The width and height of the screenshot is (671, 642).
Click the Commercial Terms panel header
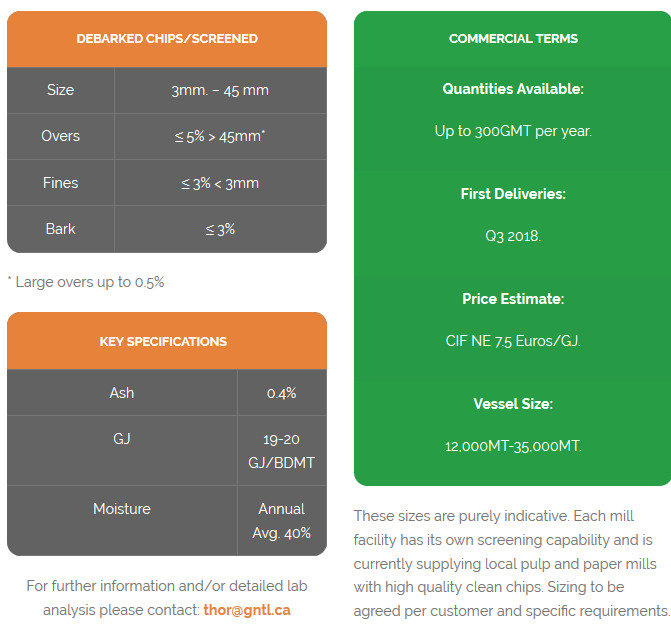pyautogui.click(x=513, y=39)
